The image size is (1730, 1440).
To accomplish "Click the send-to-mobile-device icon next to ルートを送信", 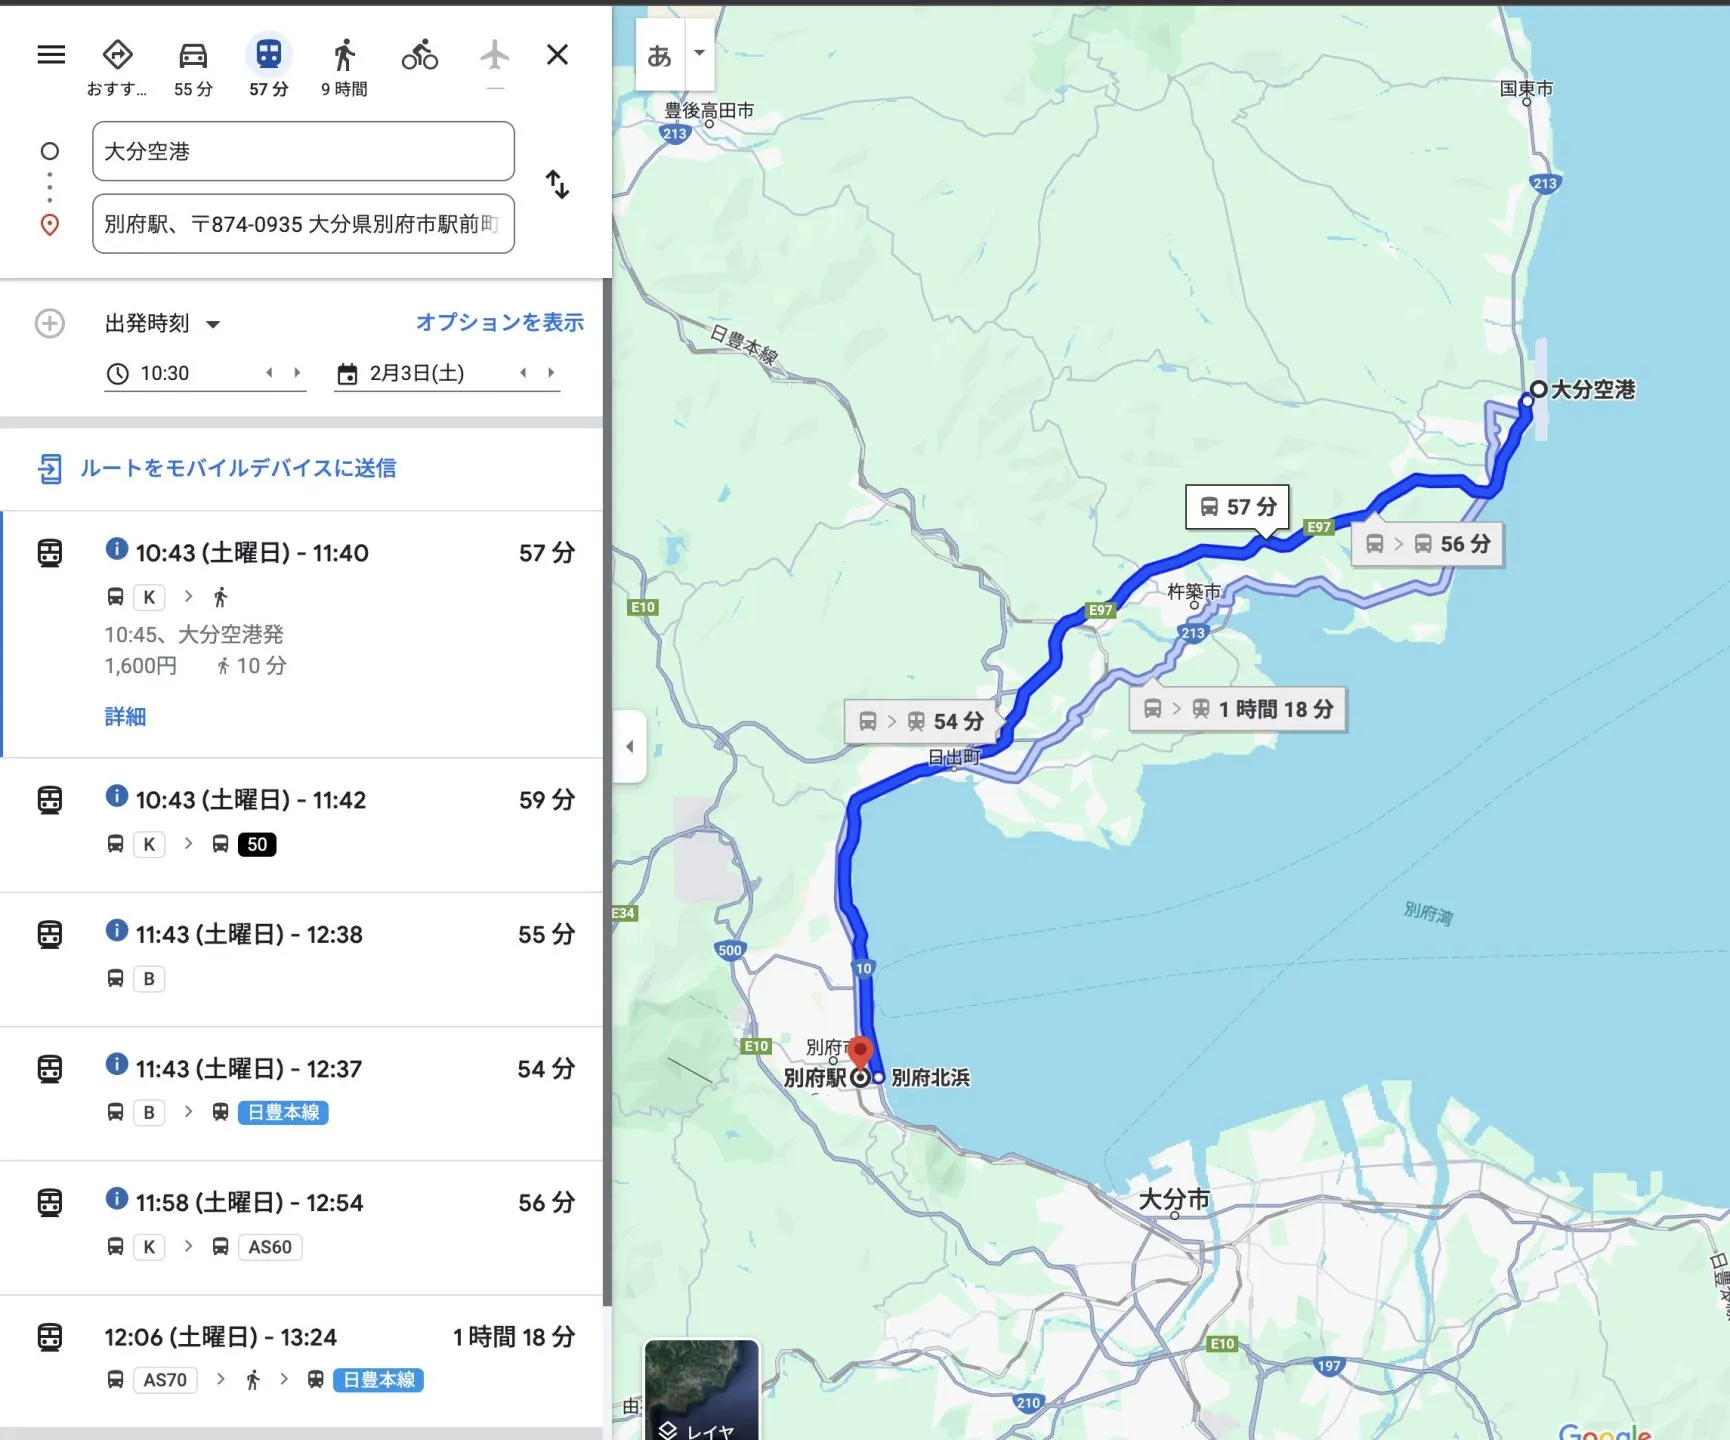I will [51, 468].
